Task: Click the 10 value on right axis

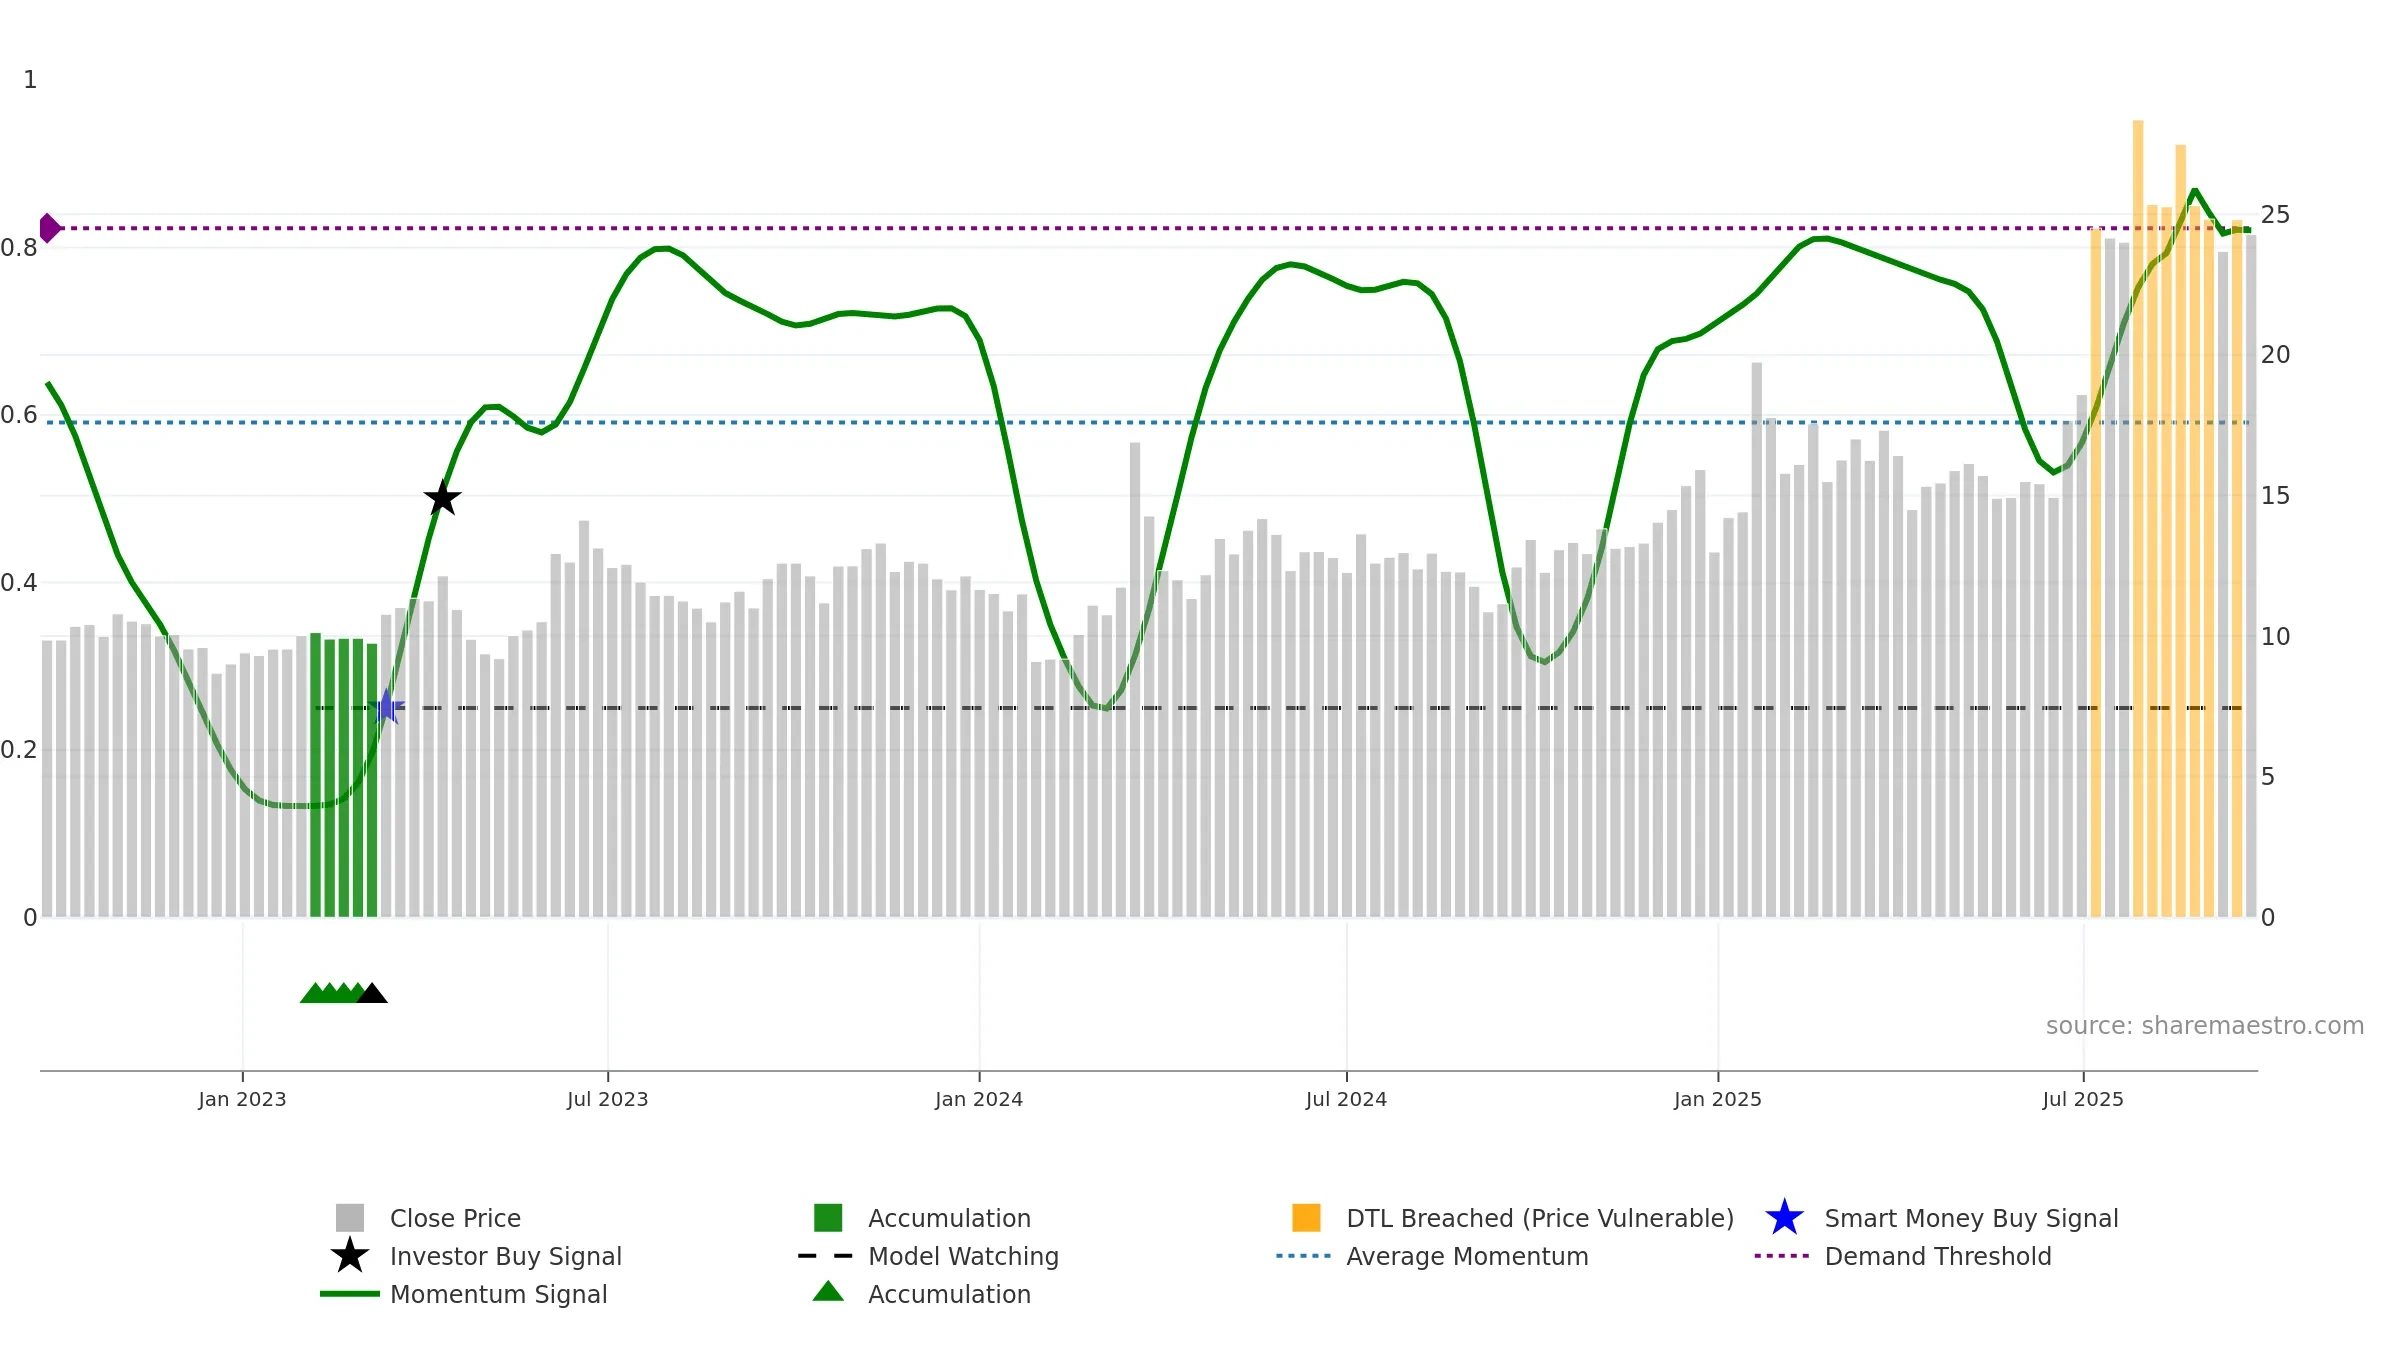Action: tap(2275, 637)
